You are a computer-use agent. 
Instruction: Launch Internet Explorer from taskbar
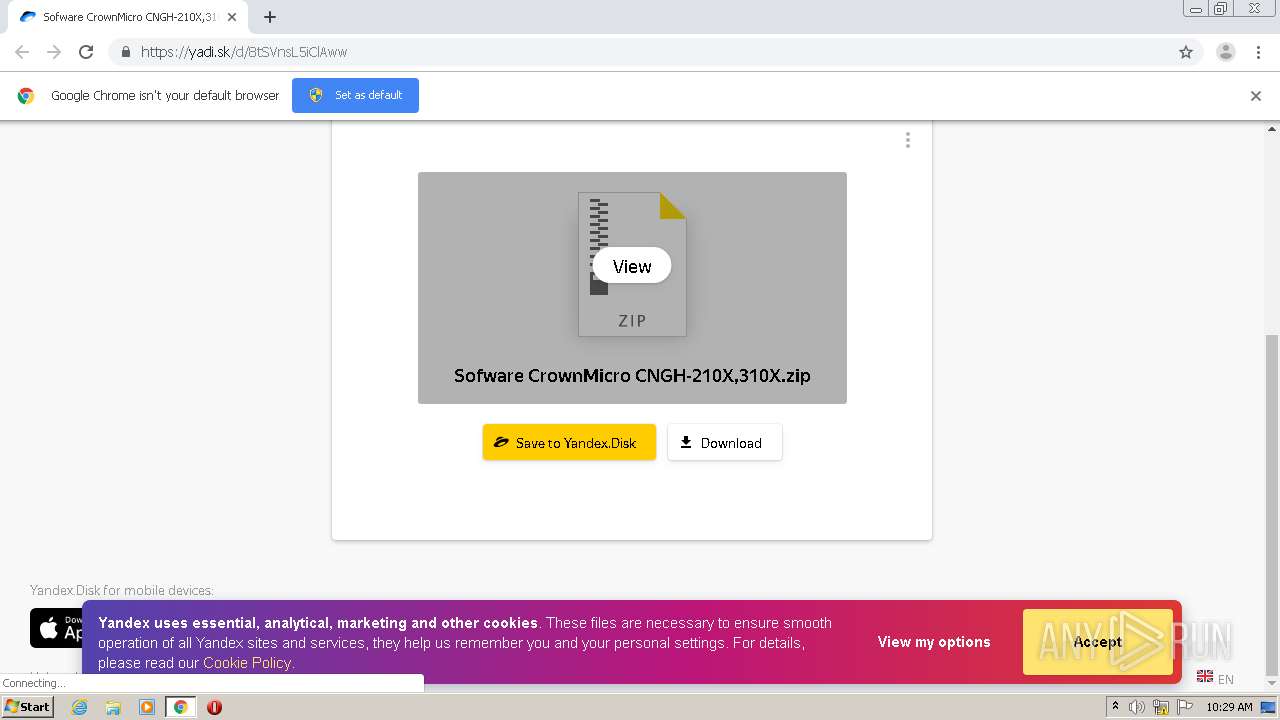point(79,707)
